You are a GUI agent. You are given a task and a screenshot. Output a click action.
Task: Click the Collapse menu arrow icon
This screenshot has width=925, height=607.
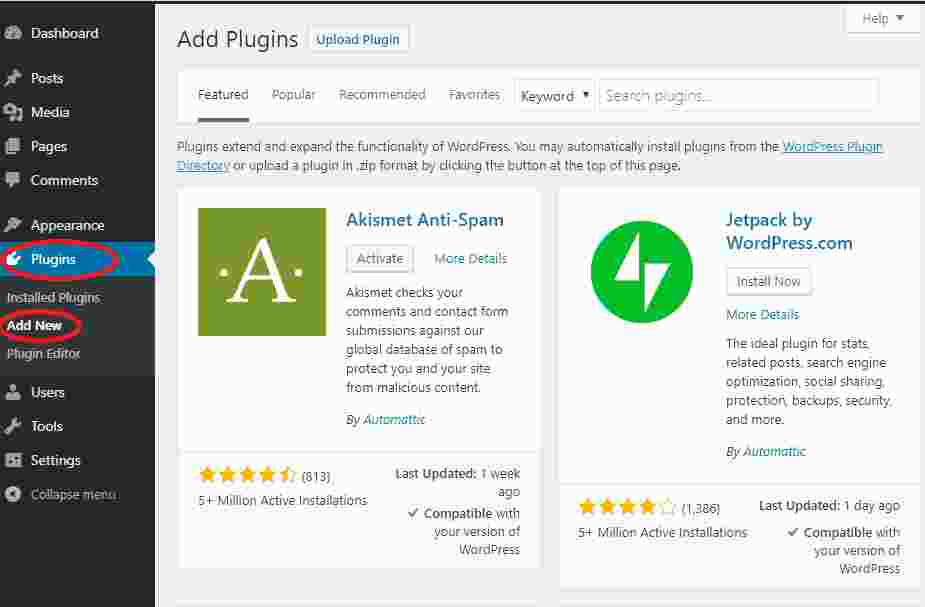coord(12,494)
